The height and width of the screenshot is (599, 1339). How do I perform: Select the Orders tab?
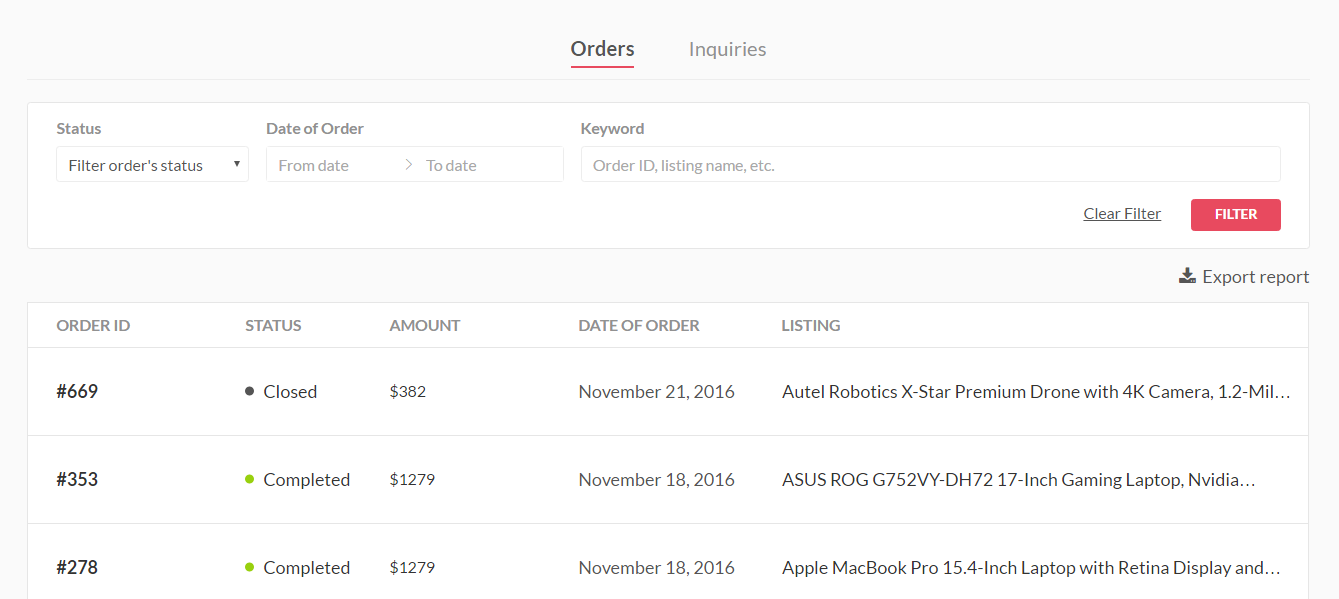pyautogui.click(x=602, y=49)
